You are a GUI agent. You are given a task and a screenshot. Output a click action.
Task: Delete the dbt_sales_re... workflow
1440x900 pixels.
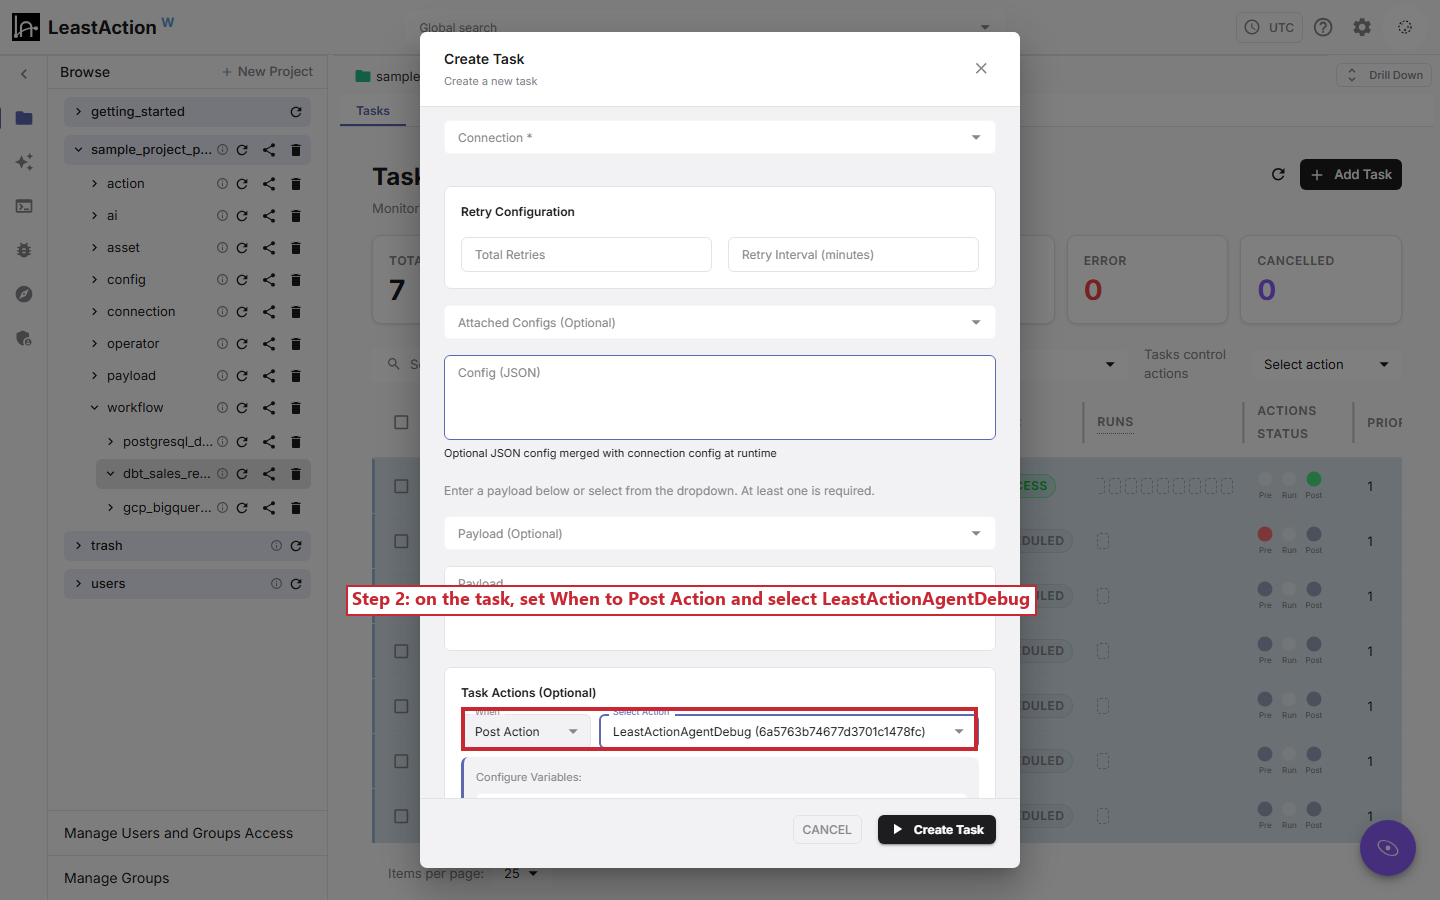(x=296, y=474)
